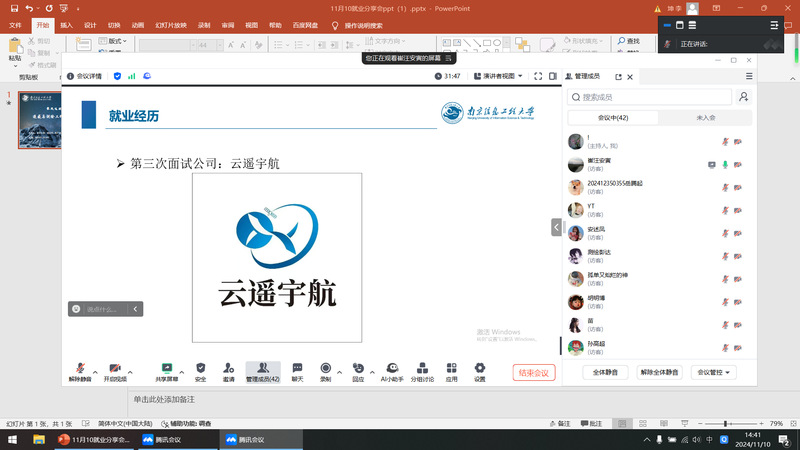Toggle camera for member 苗

[738, 325]
